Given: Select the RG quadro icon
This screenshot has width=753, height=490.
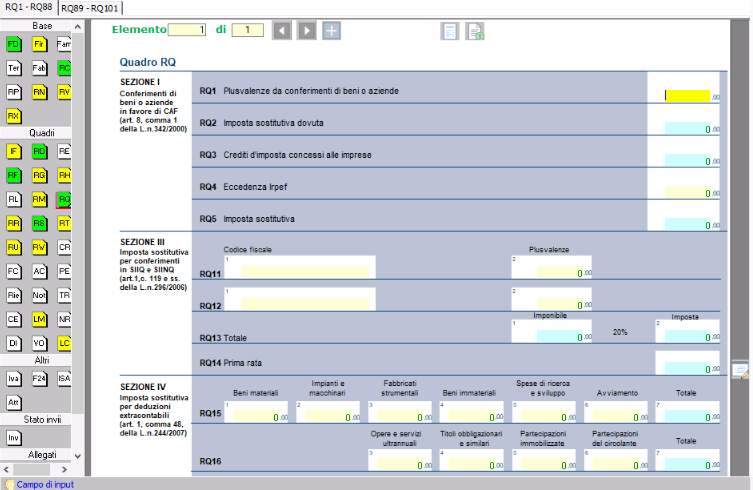Looking at the screenshot, I should coord(39,175).
